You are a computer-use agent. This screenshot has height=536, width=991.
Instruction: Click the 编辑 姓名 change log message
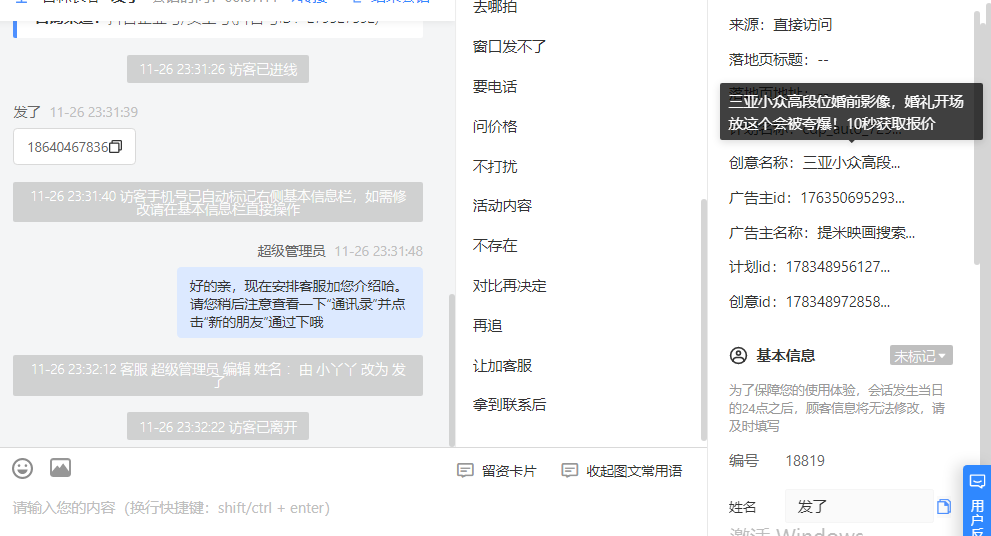point(218,375)
